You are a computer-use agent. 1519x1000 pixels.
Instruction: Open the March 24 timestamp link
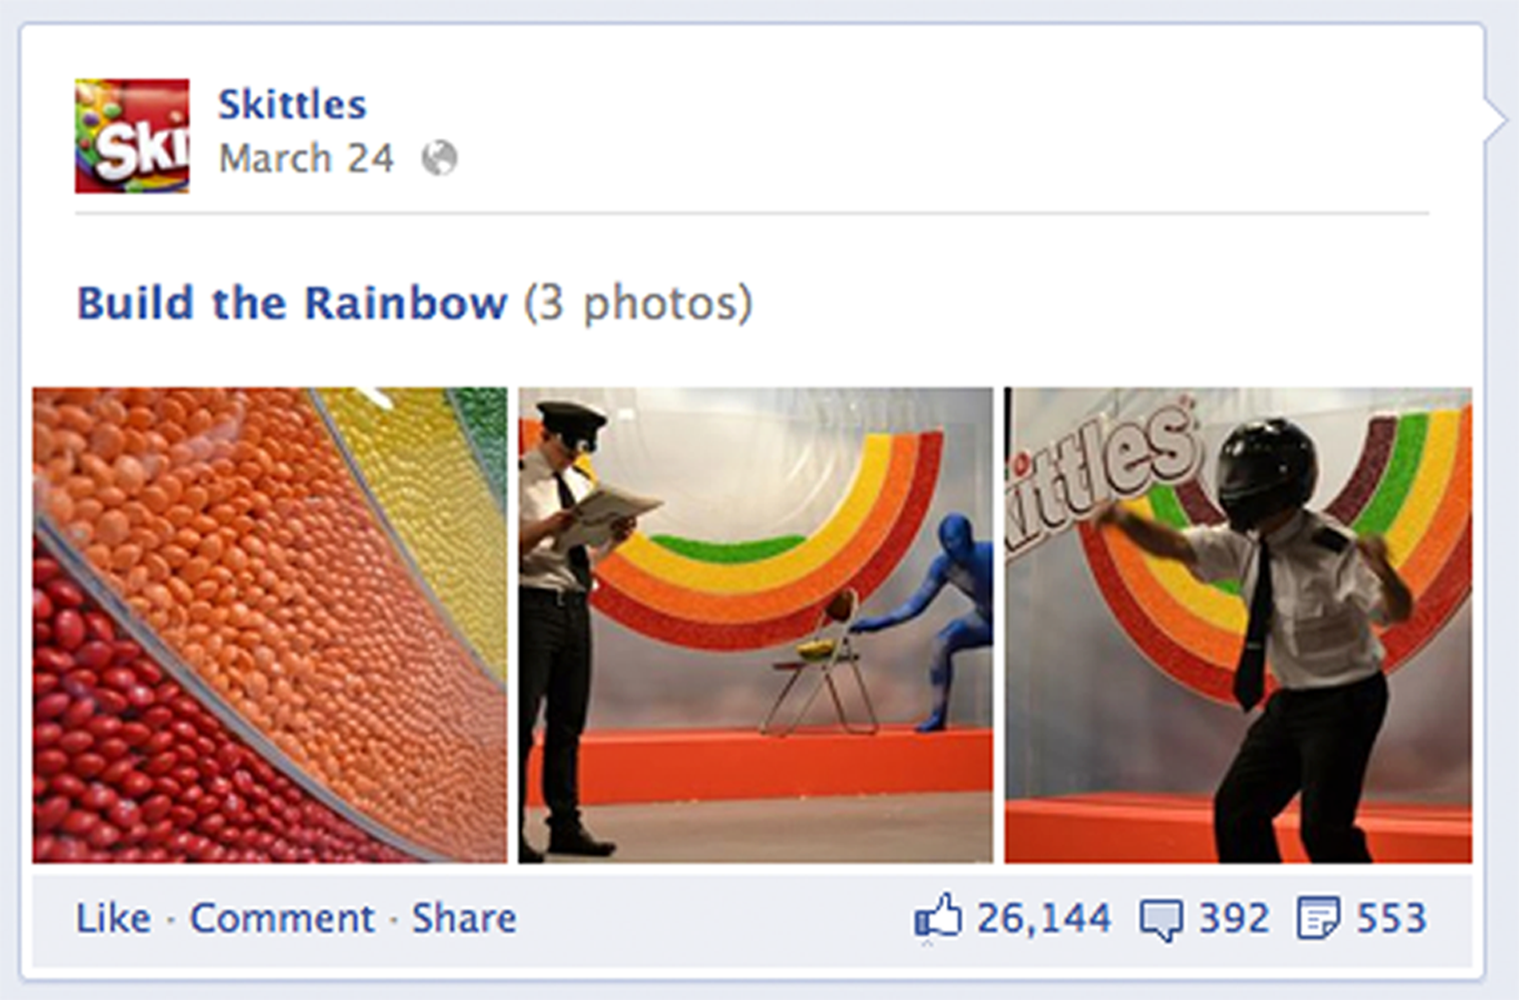[x=306, y=158]
